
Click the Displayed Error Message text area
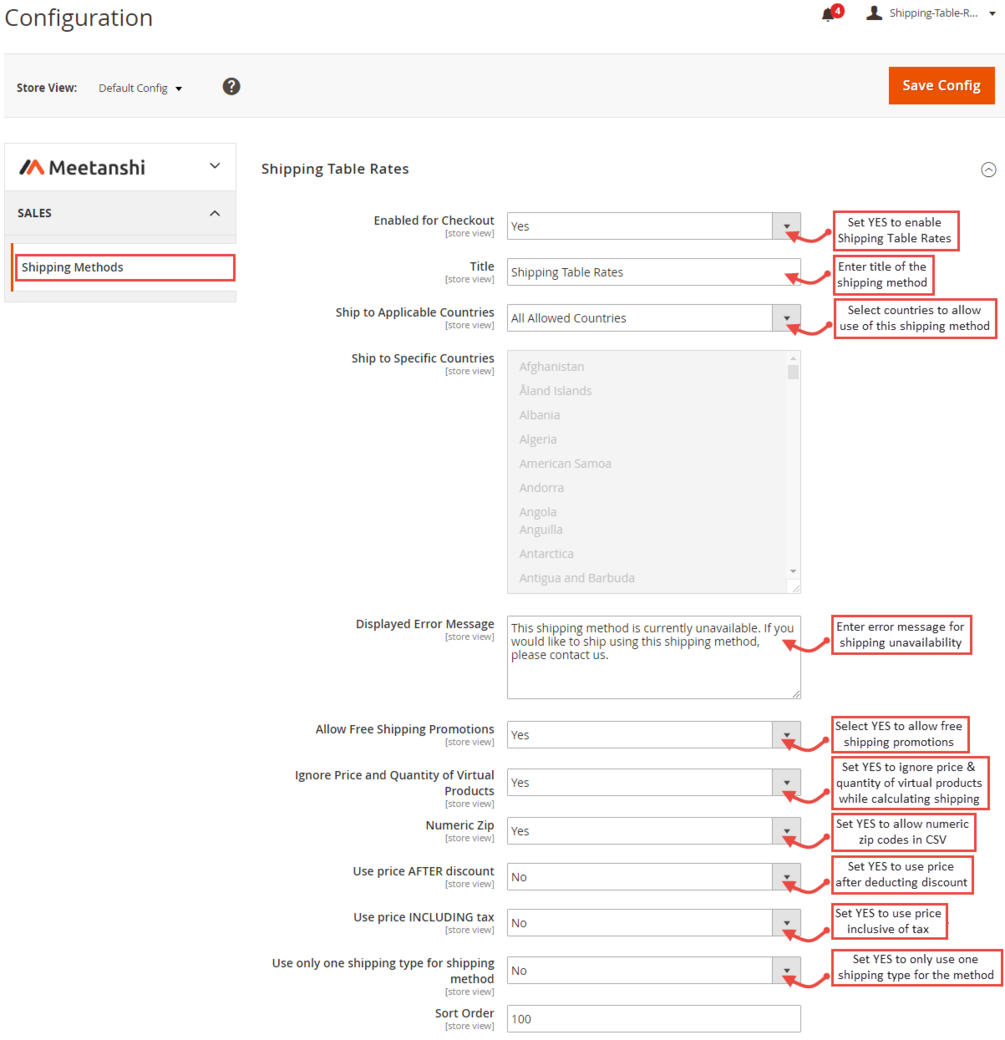653,657
